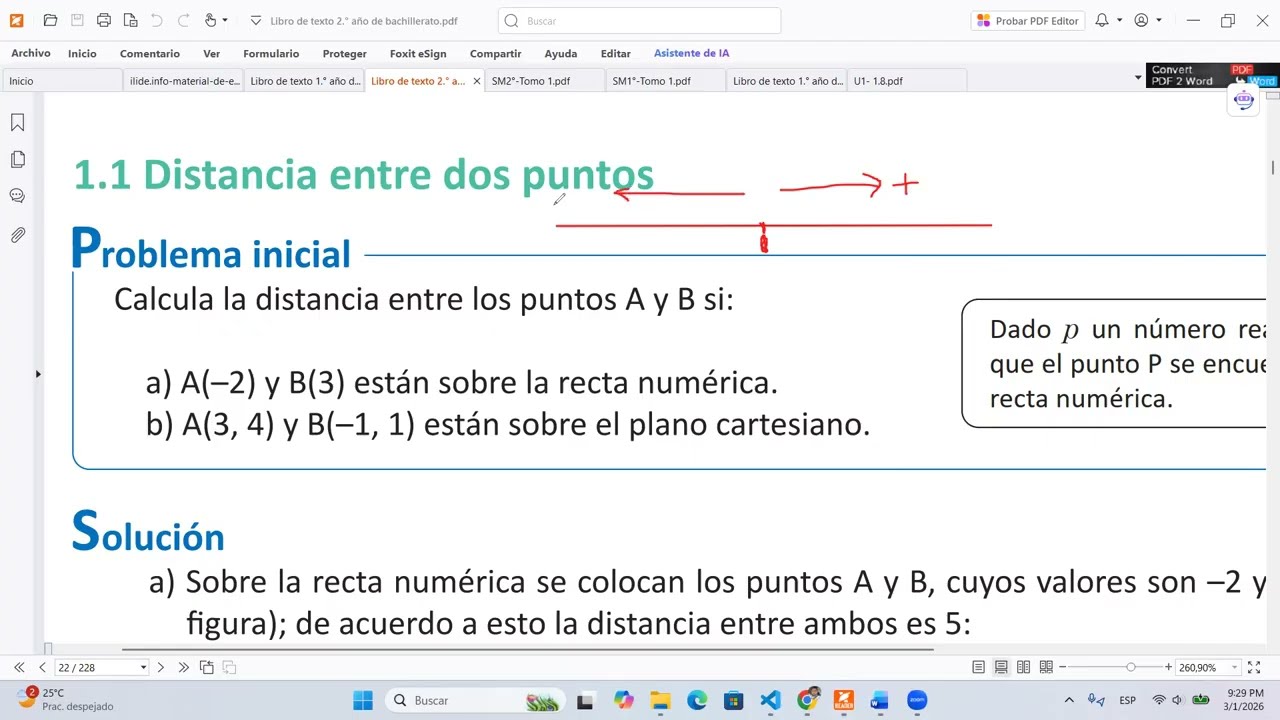
Task: Expand the left navigation panel arrow
Action: coord(38,374)
